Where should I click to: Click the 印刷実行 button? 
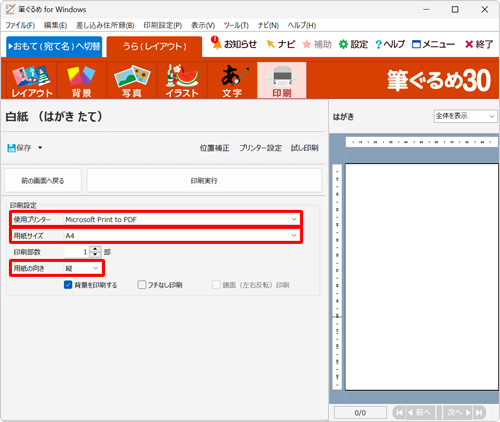204,181
